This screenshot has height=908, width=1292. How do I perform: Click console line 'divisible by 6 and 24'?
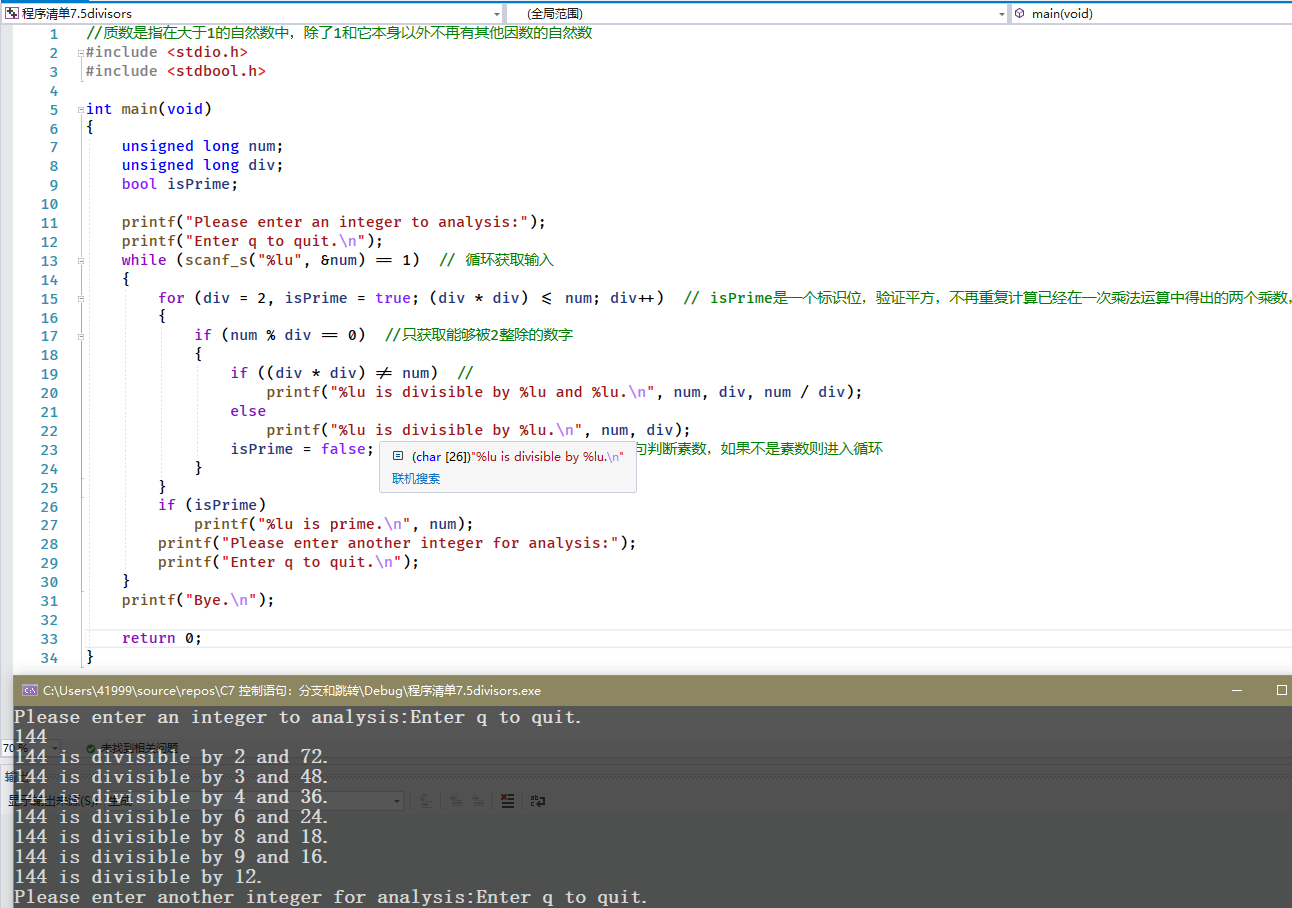(171, 817)
